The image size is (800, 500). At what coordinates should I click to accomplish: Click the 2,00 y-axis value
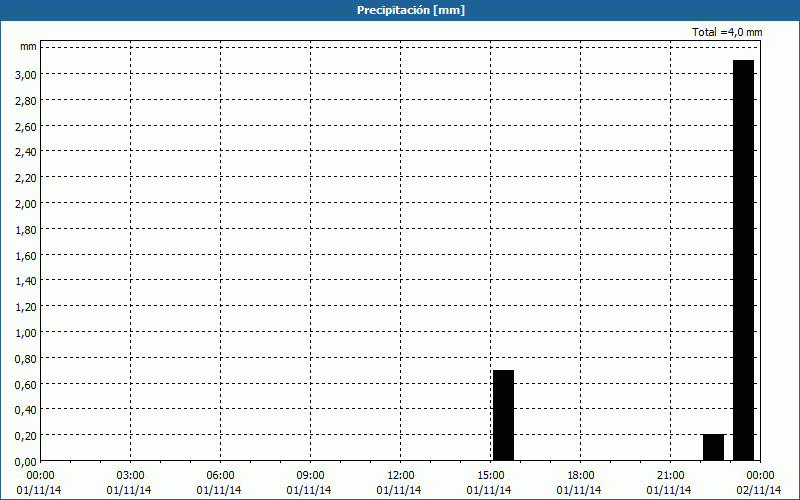[27, 204]
